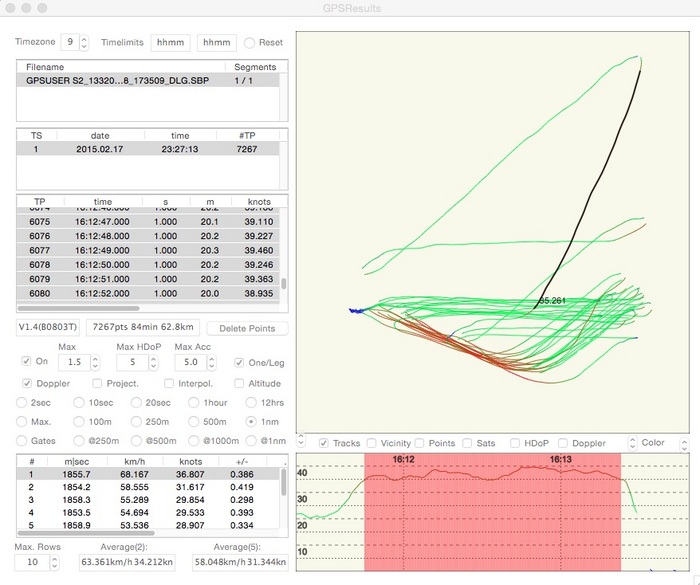Click the Timezone stepper arrows
Image resolution: width=700 pixels, height=585 pixels.
point(84,43)
